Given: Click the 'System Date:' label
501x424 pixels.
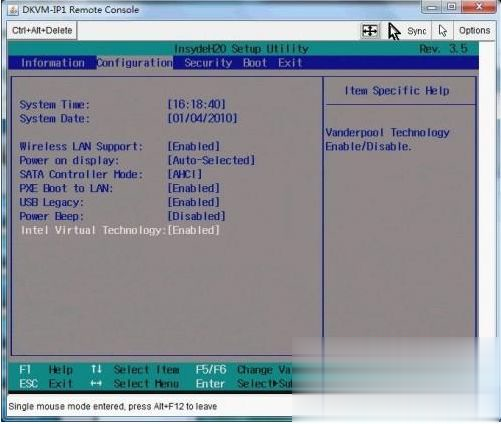Looking at the screenshot, I should [55, 118].
